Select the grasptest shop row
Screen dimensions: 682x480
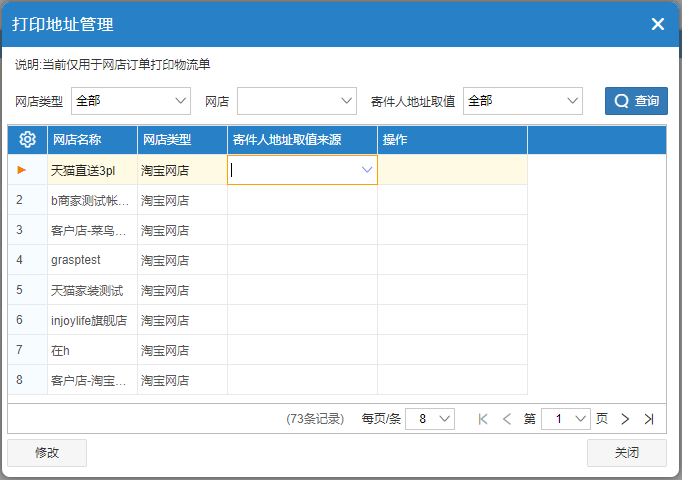267,260
